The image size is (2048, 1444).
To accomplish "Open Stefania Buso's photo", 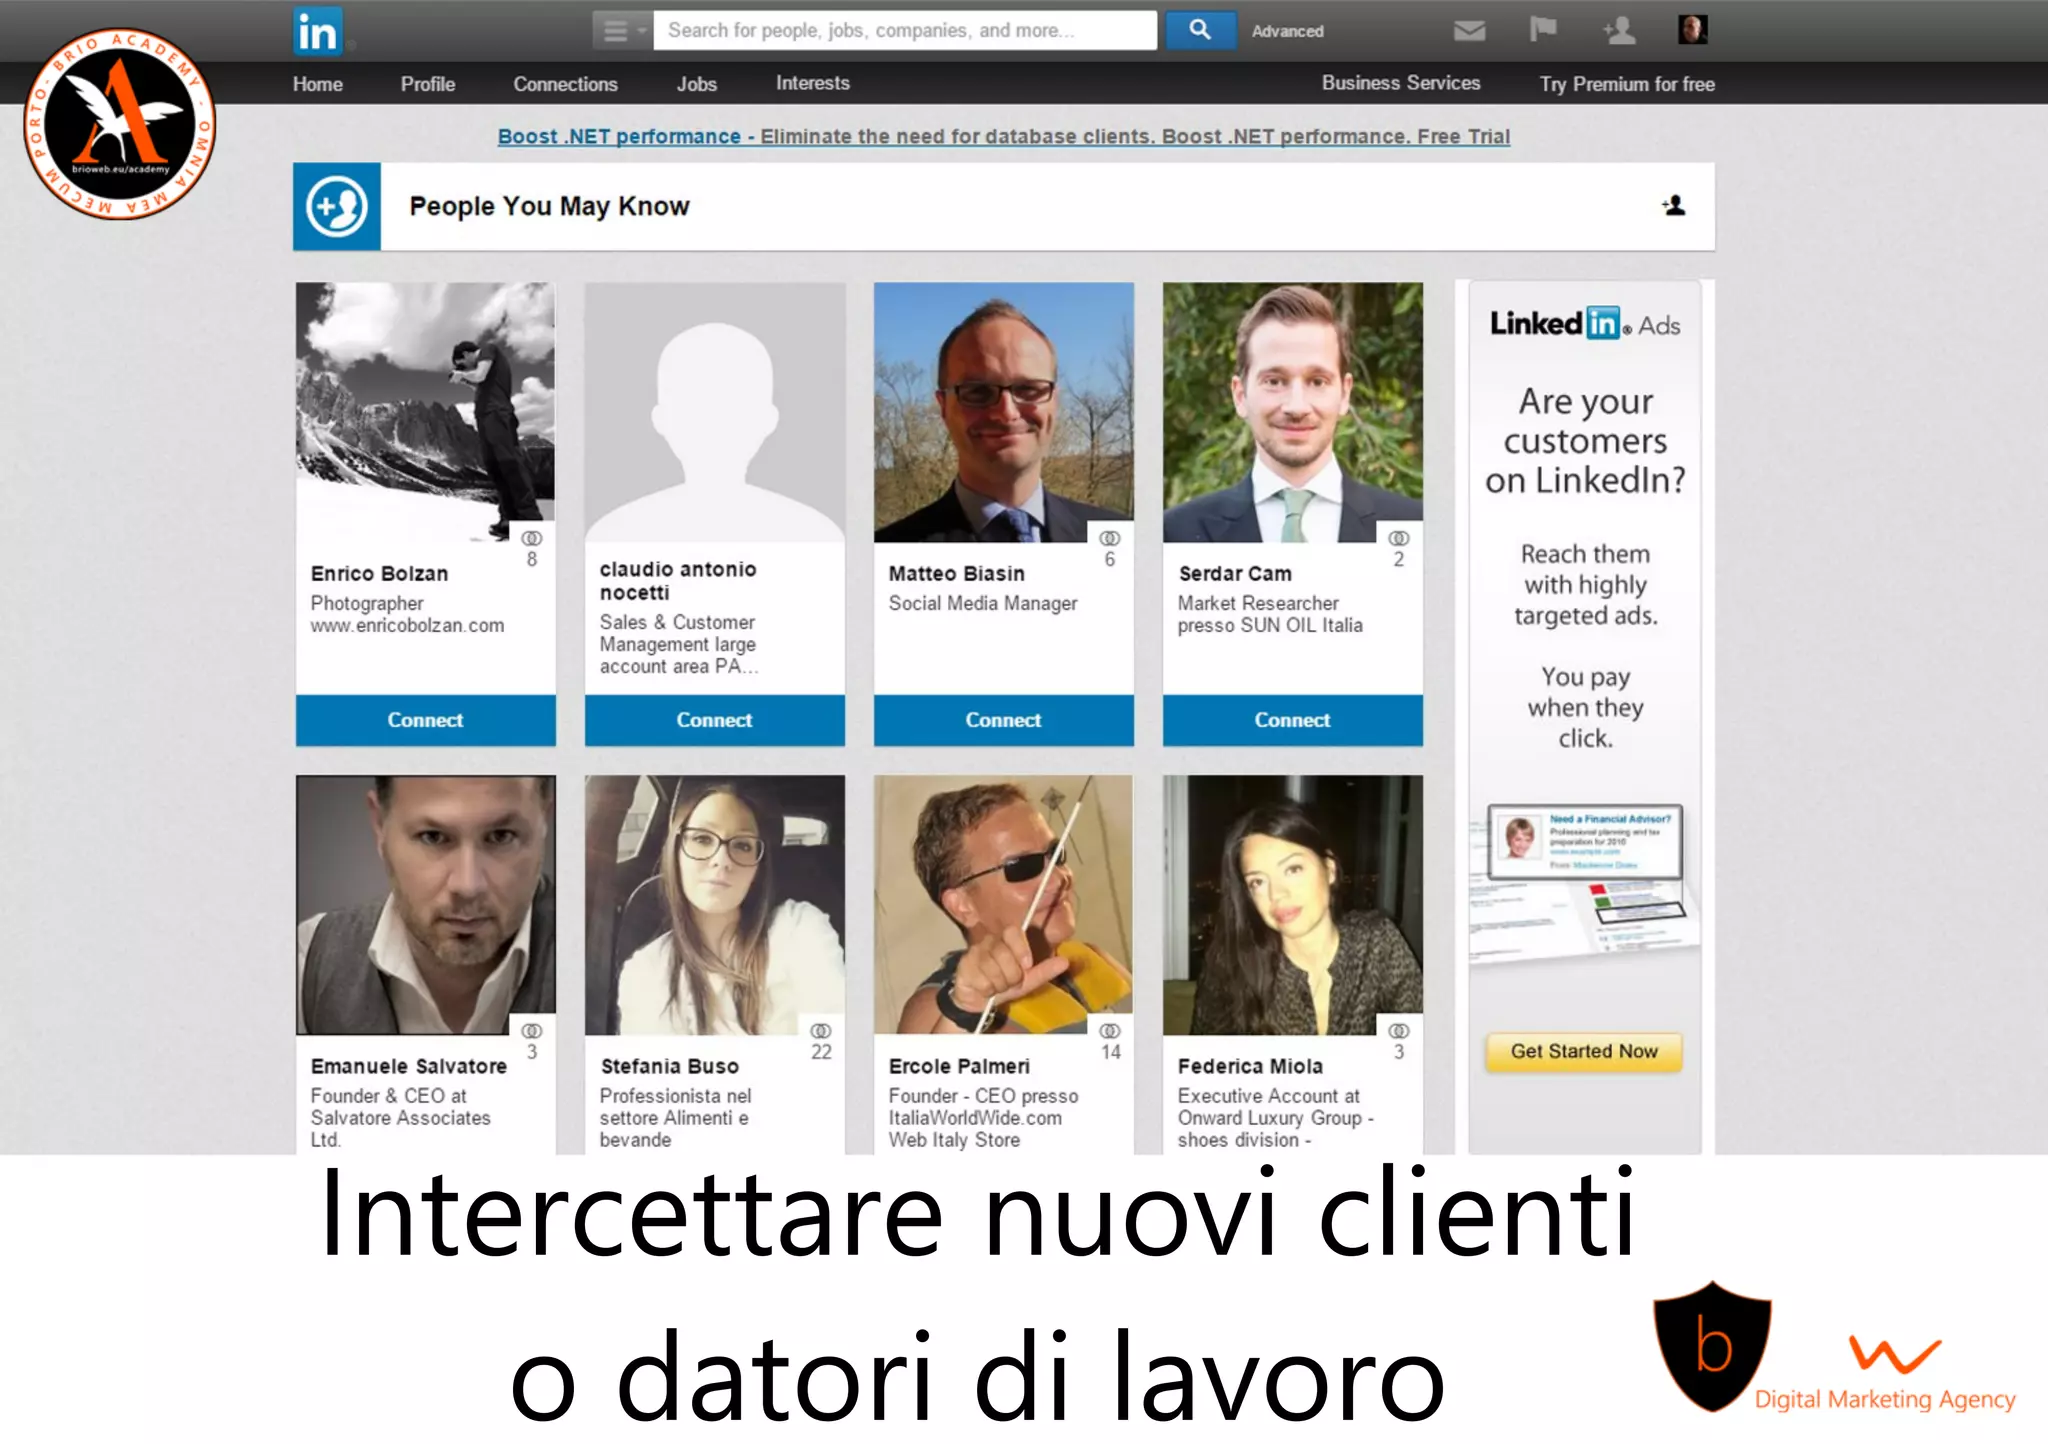I will pyautogui.click(x=714, y=904).
